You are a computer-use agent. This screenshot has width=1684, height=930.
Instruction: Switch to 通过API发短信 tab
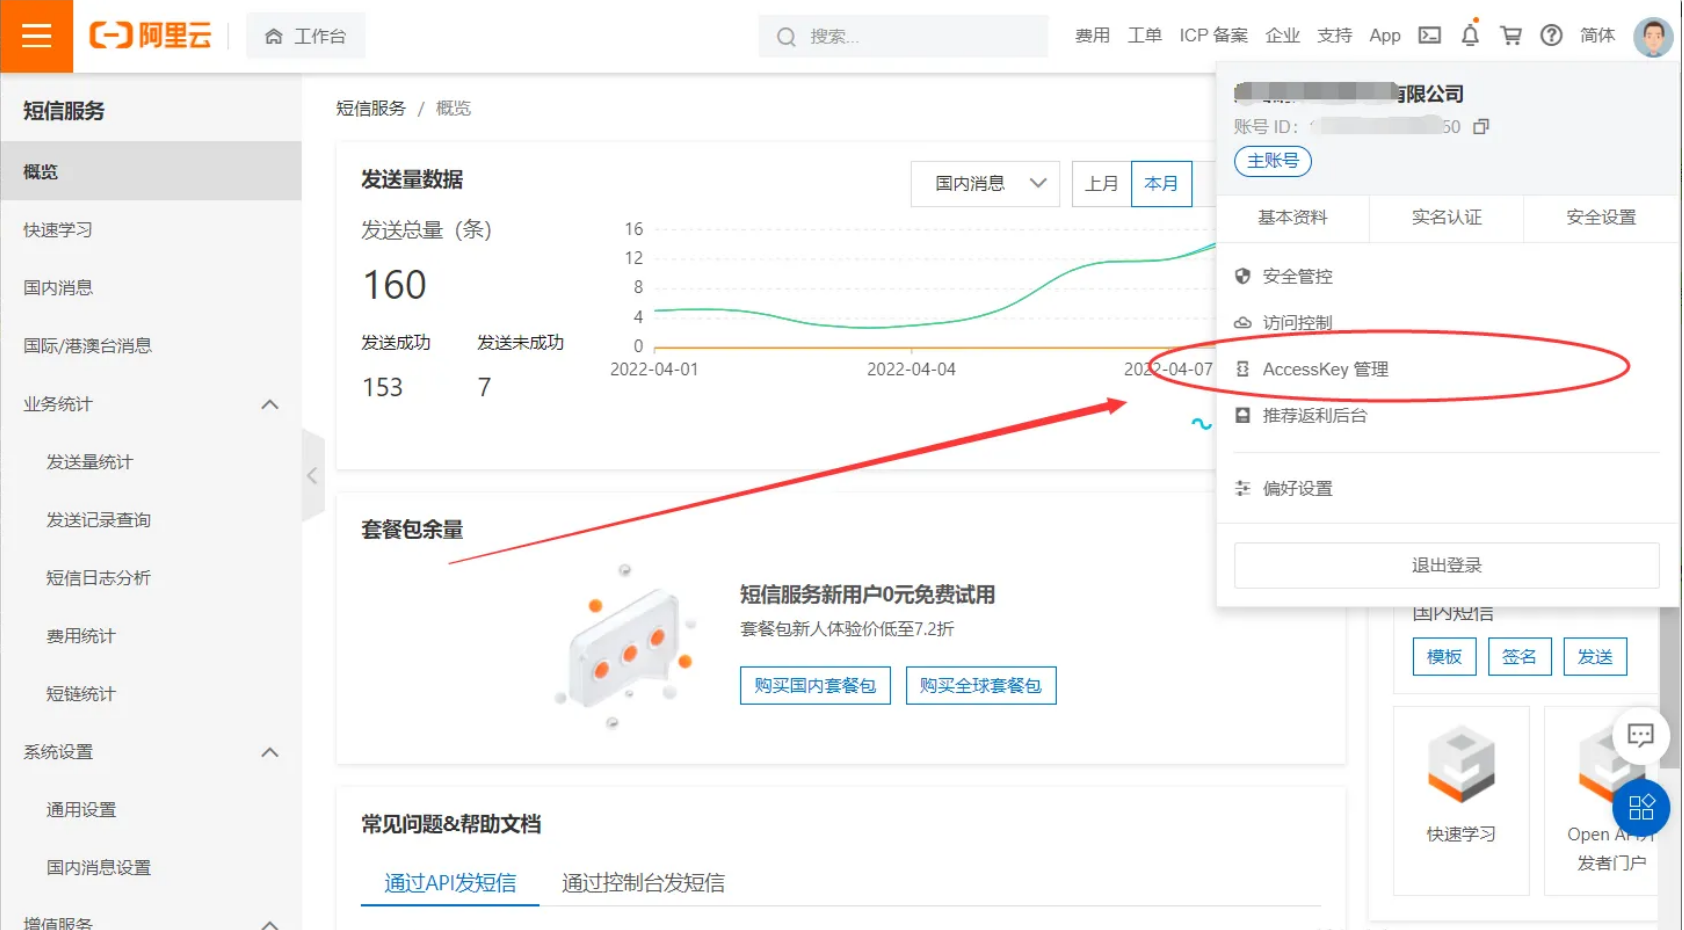450,883
